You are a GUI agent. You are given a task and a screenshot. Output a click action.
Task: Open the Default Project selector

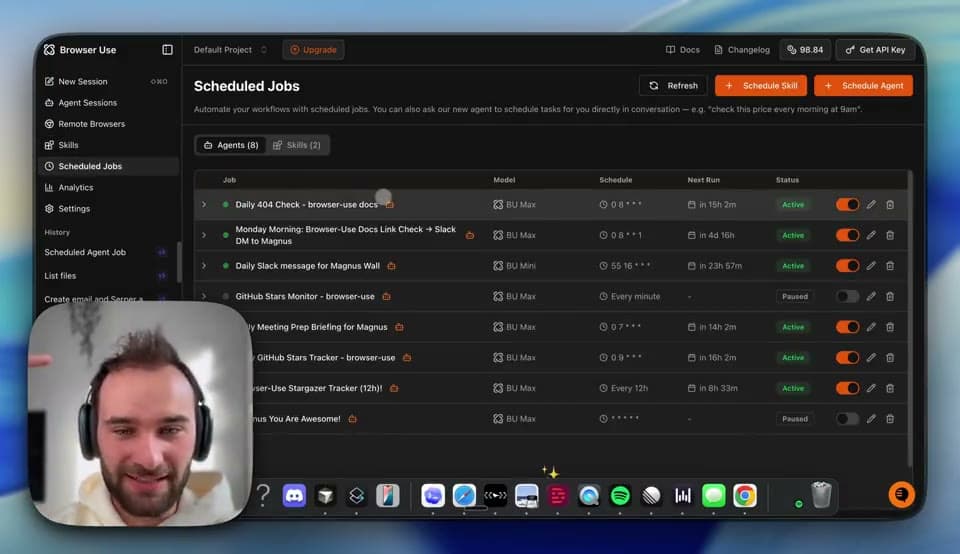pos(230,50)
